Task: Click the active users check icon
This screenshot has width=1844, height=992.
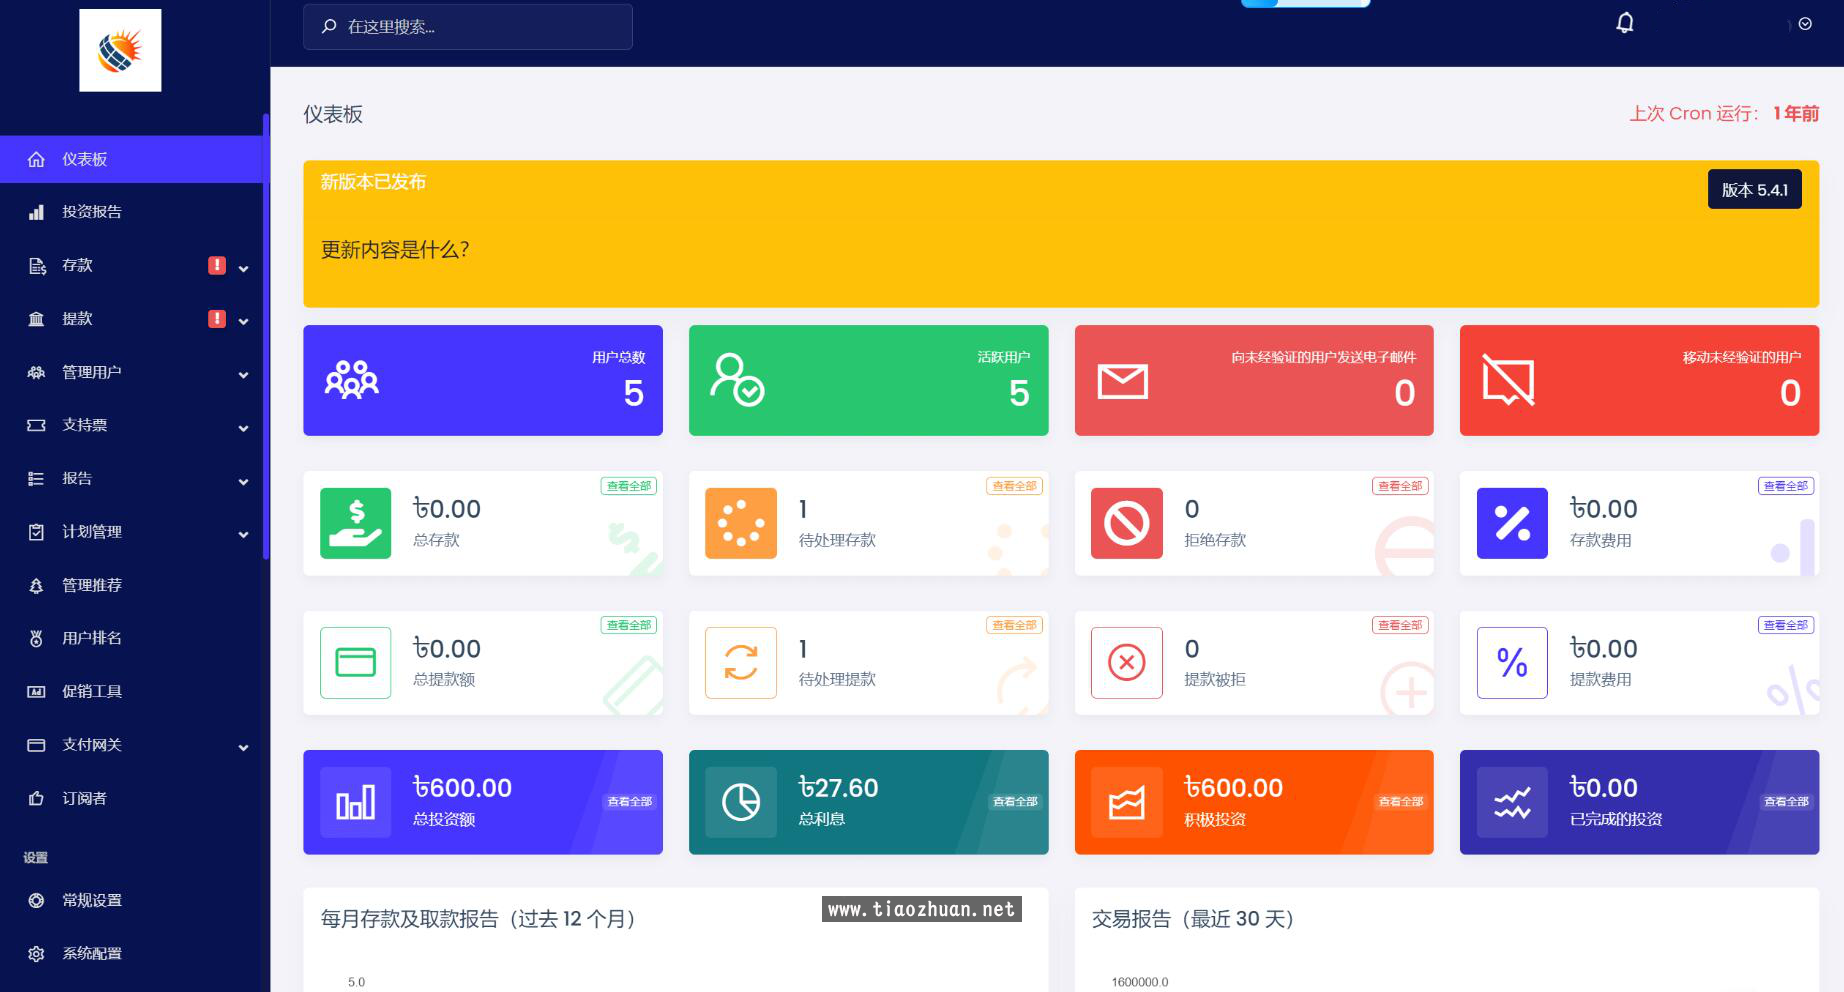Action: point(737,380)
